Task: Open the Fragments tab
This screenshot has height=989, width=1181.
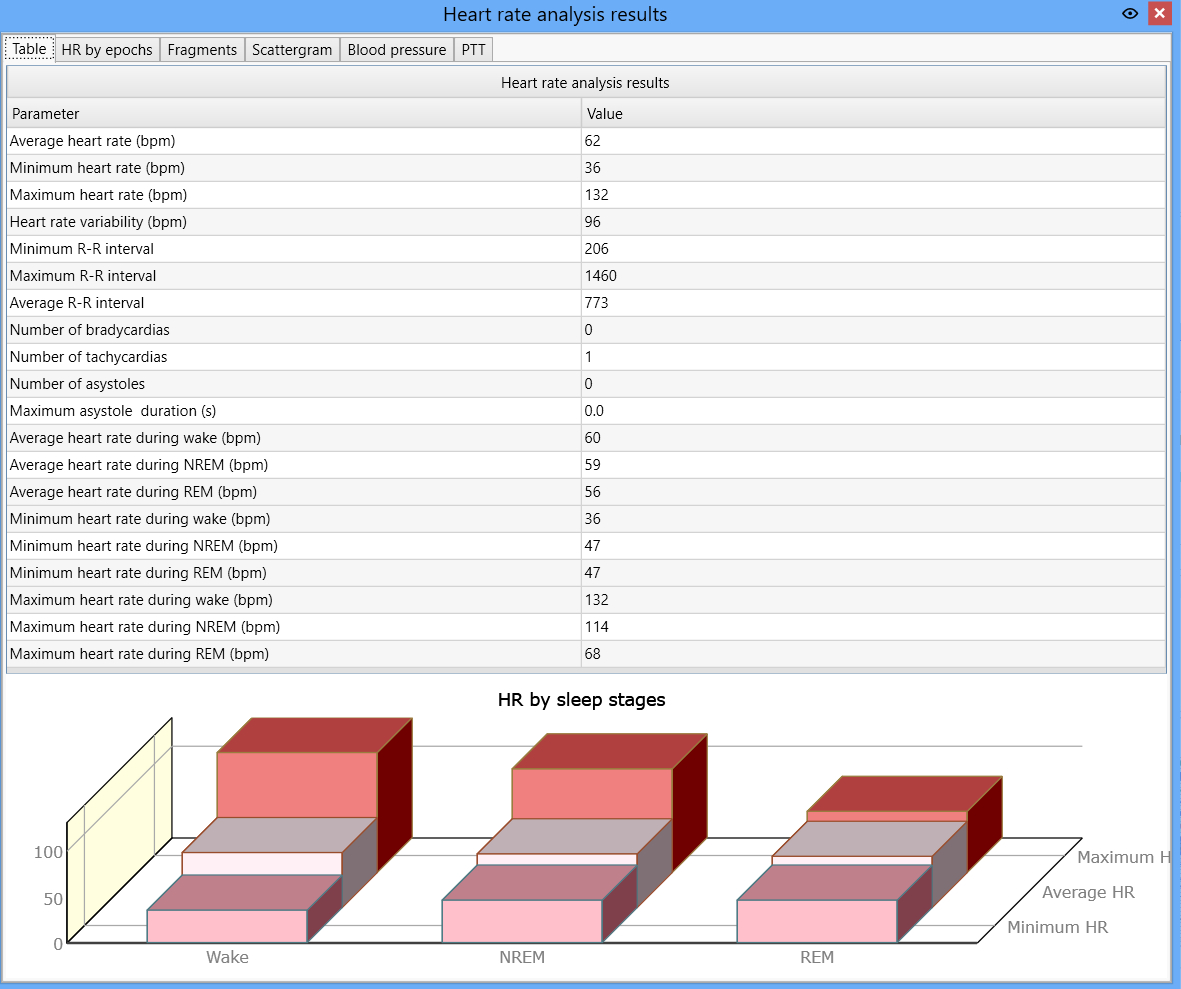Action: [202, 50]
